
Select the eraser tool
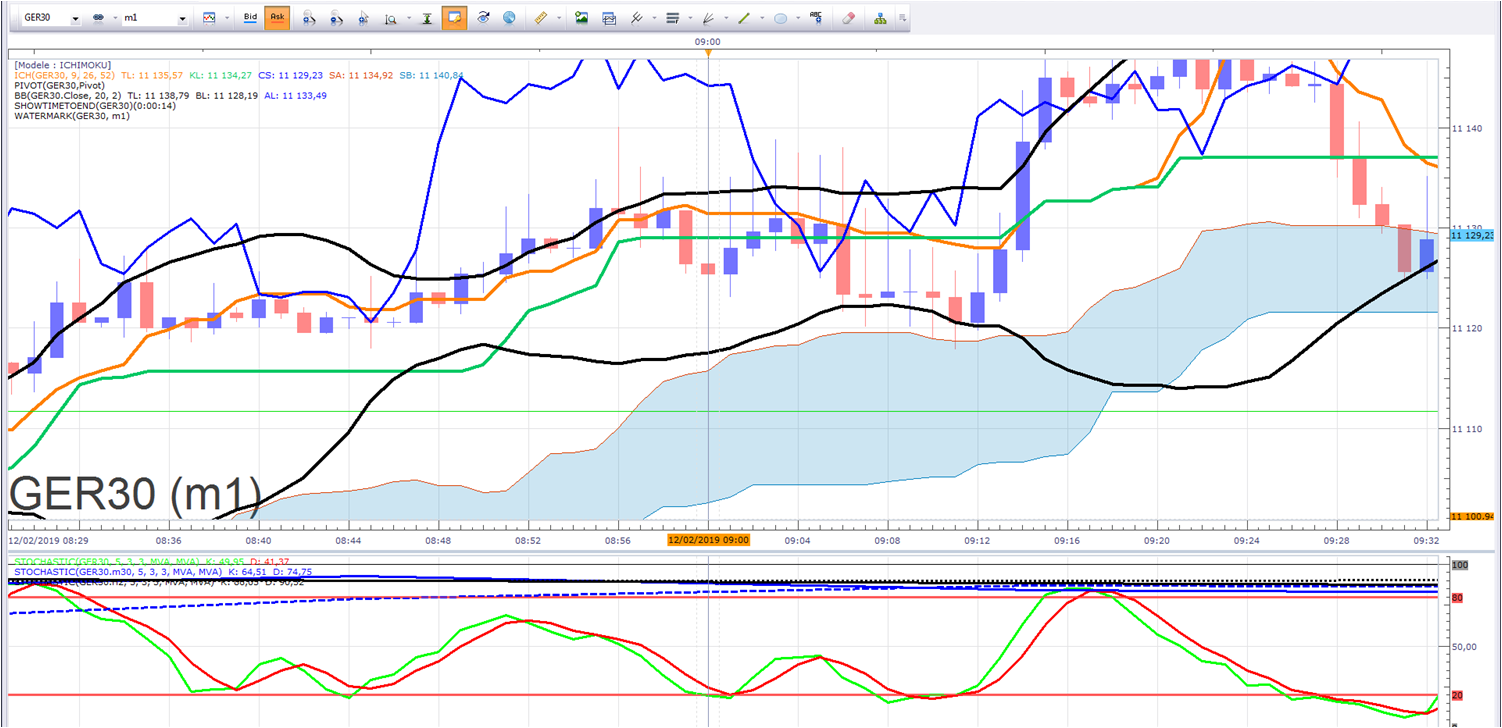[848, 18]
